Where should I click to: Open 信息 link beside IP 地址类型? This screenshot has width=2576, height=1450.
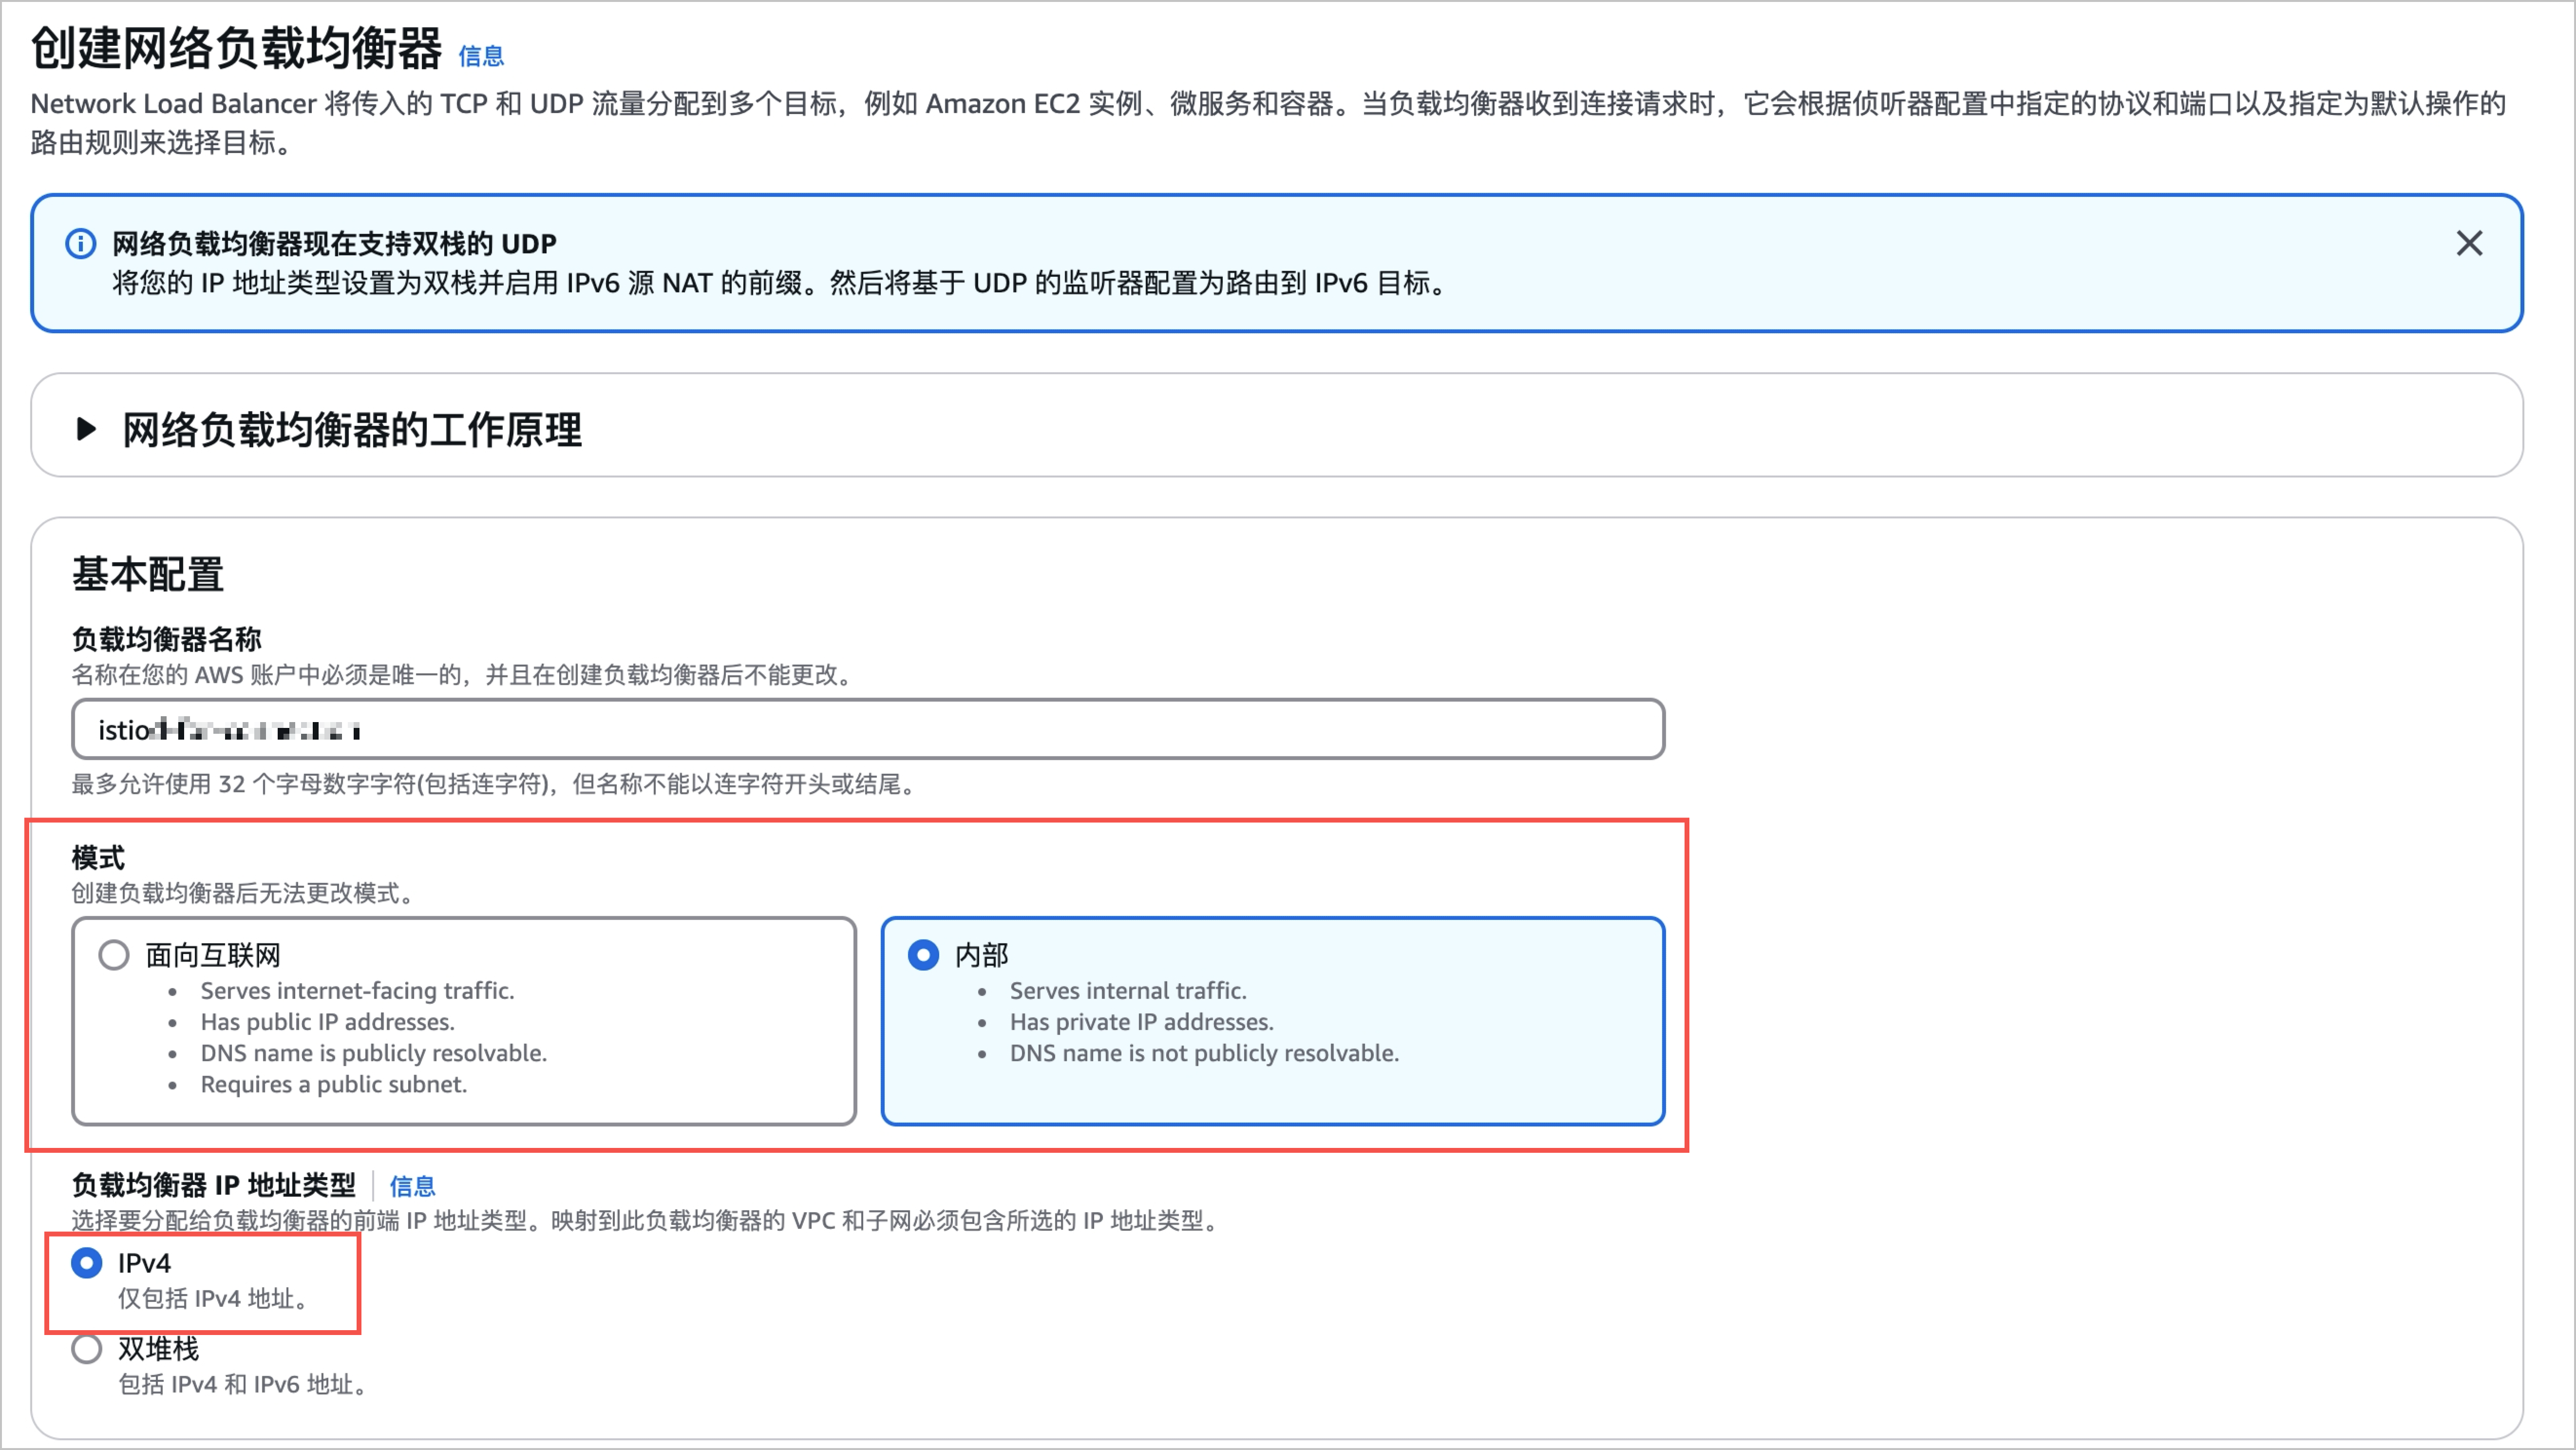pos(412,1186)
